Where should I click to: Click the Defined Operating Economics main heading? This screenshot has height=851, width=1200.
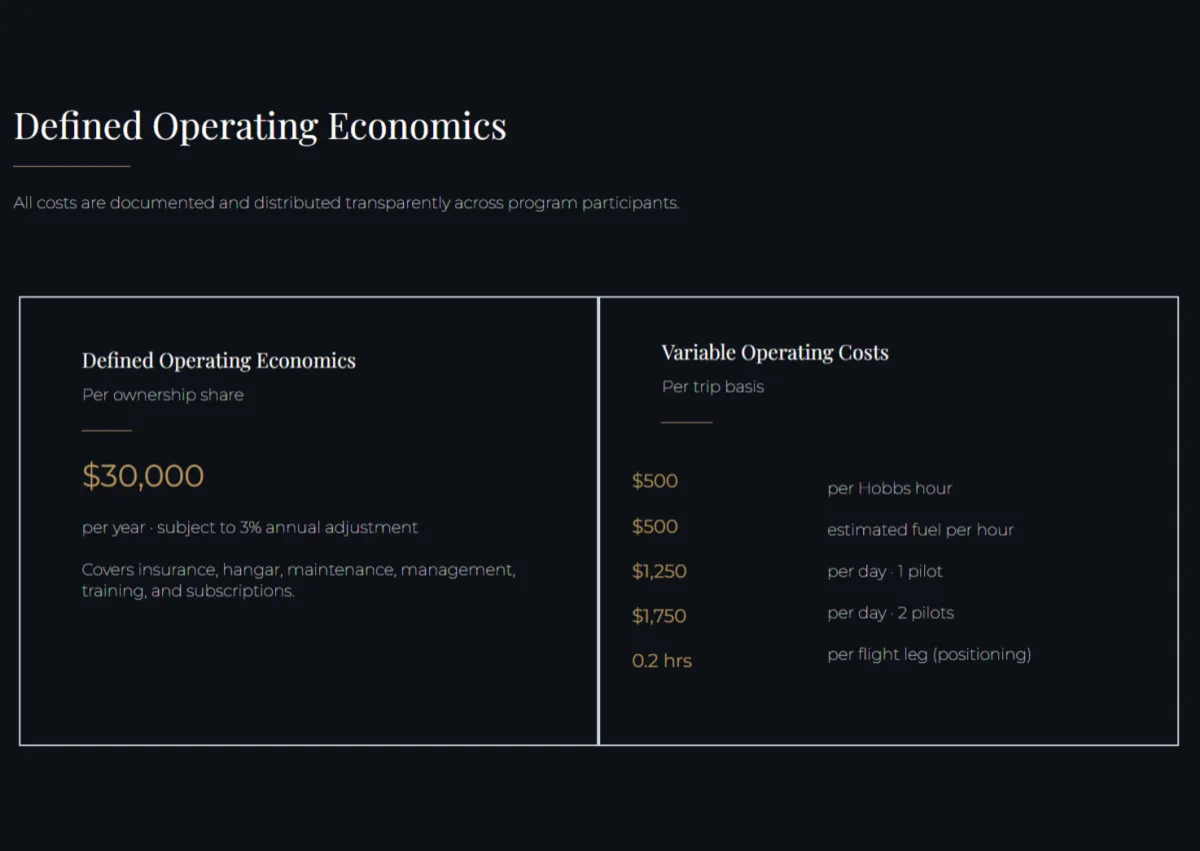260,127
